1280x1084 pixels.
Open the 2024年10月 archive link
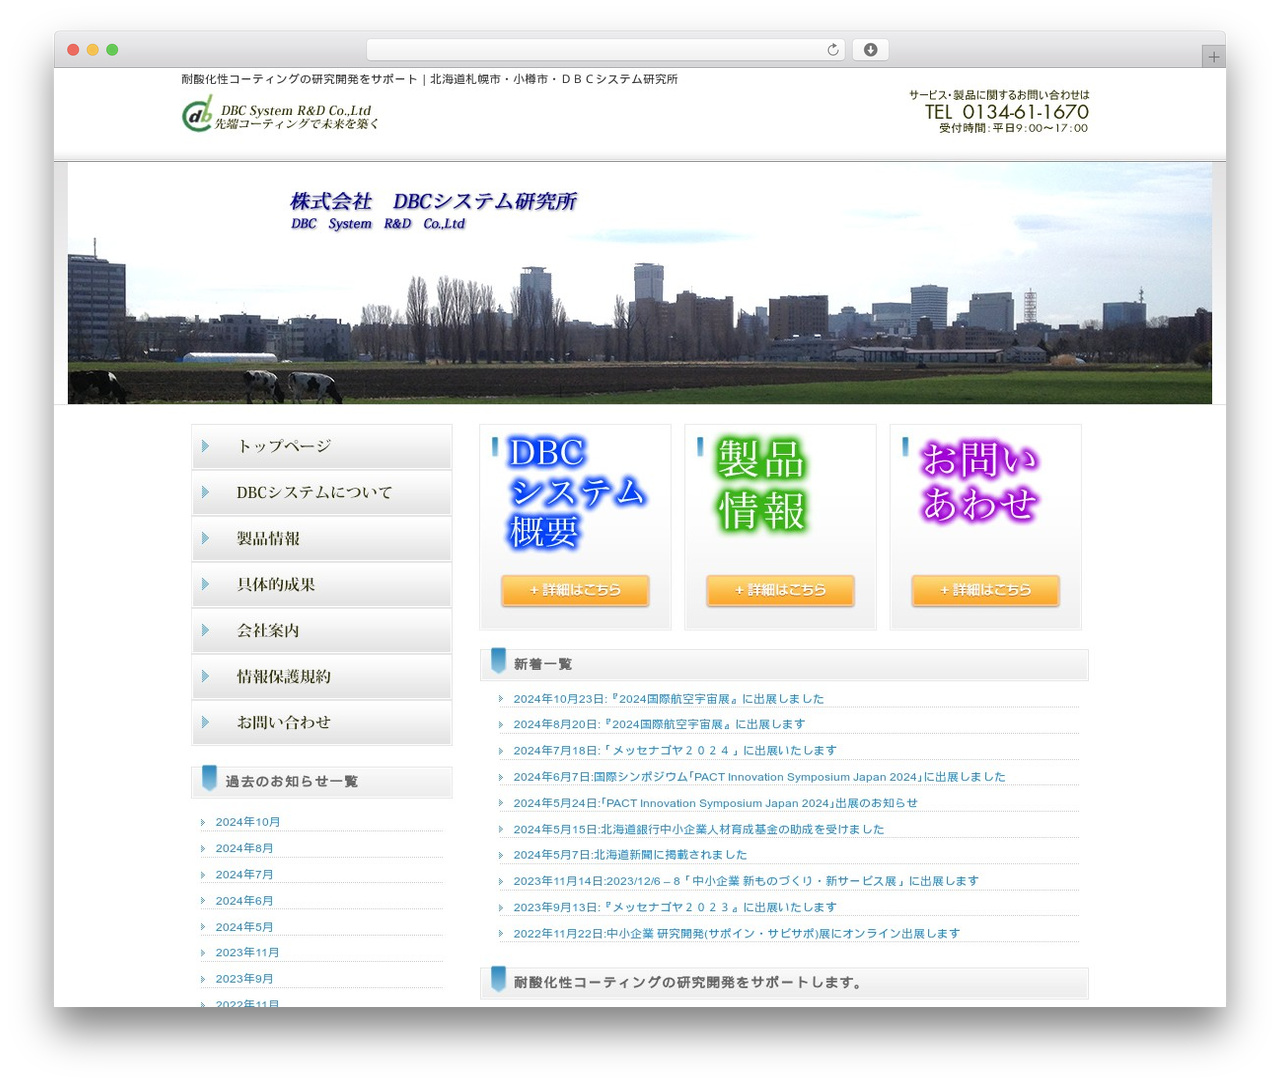click(248, 822)
